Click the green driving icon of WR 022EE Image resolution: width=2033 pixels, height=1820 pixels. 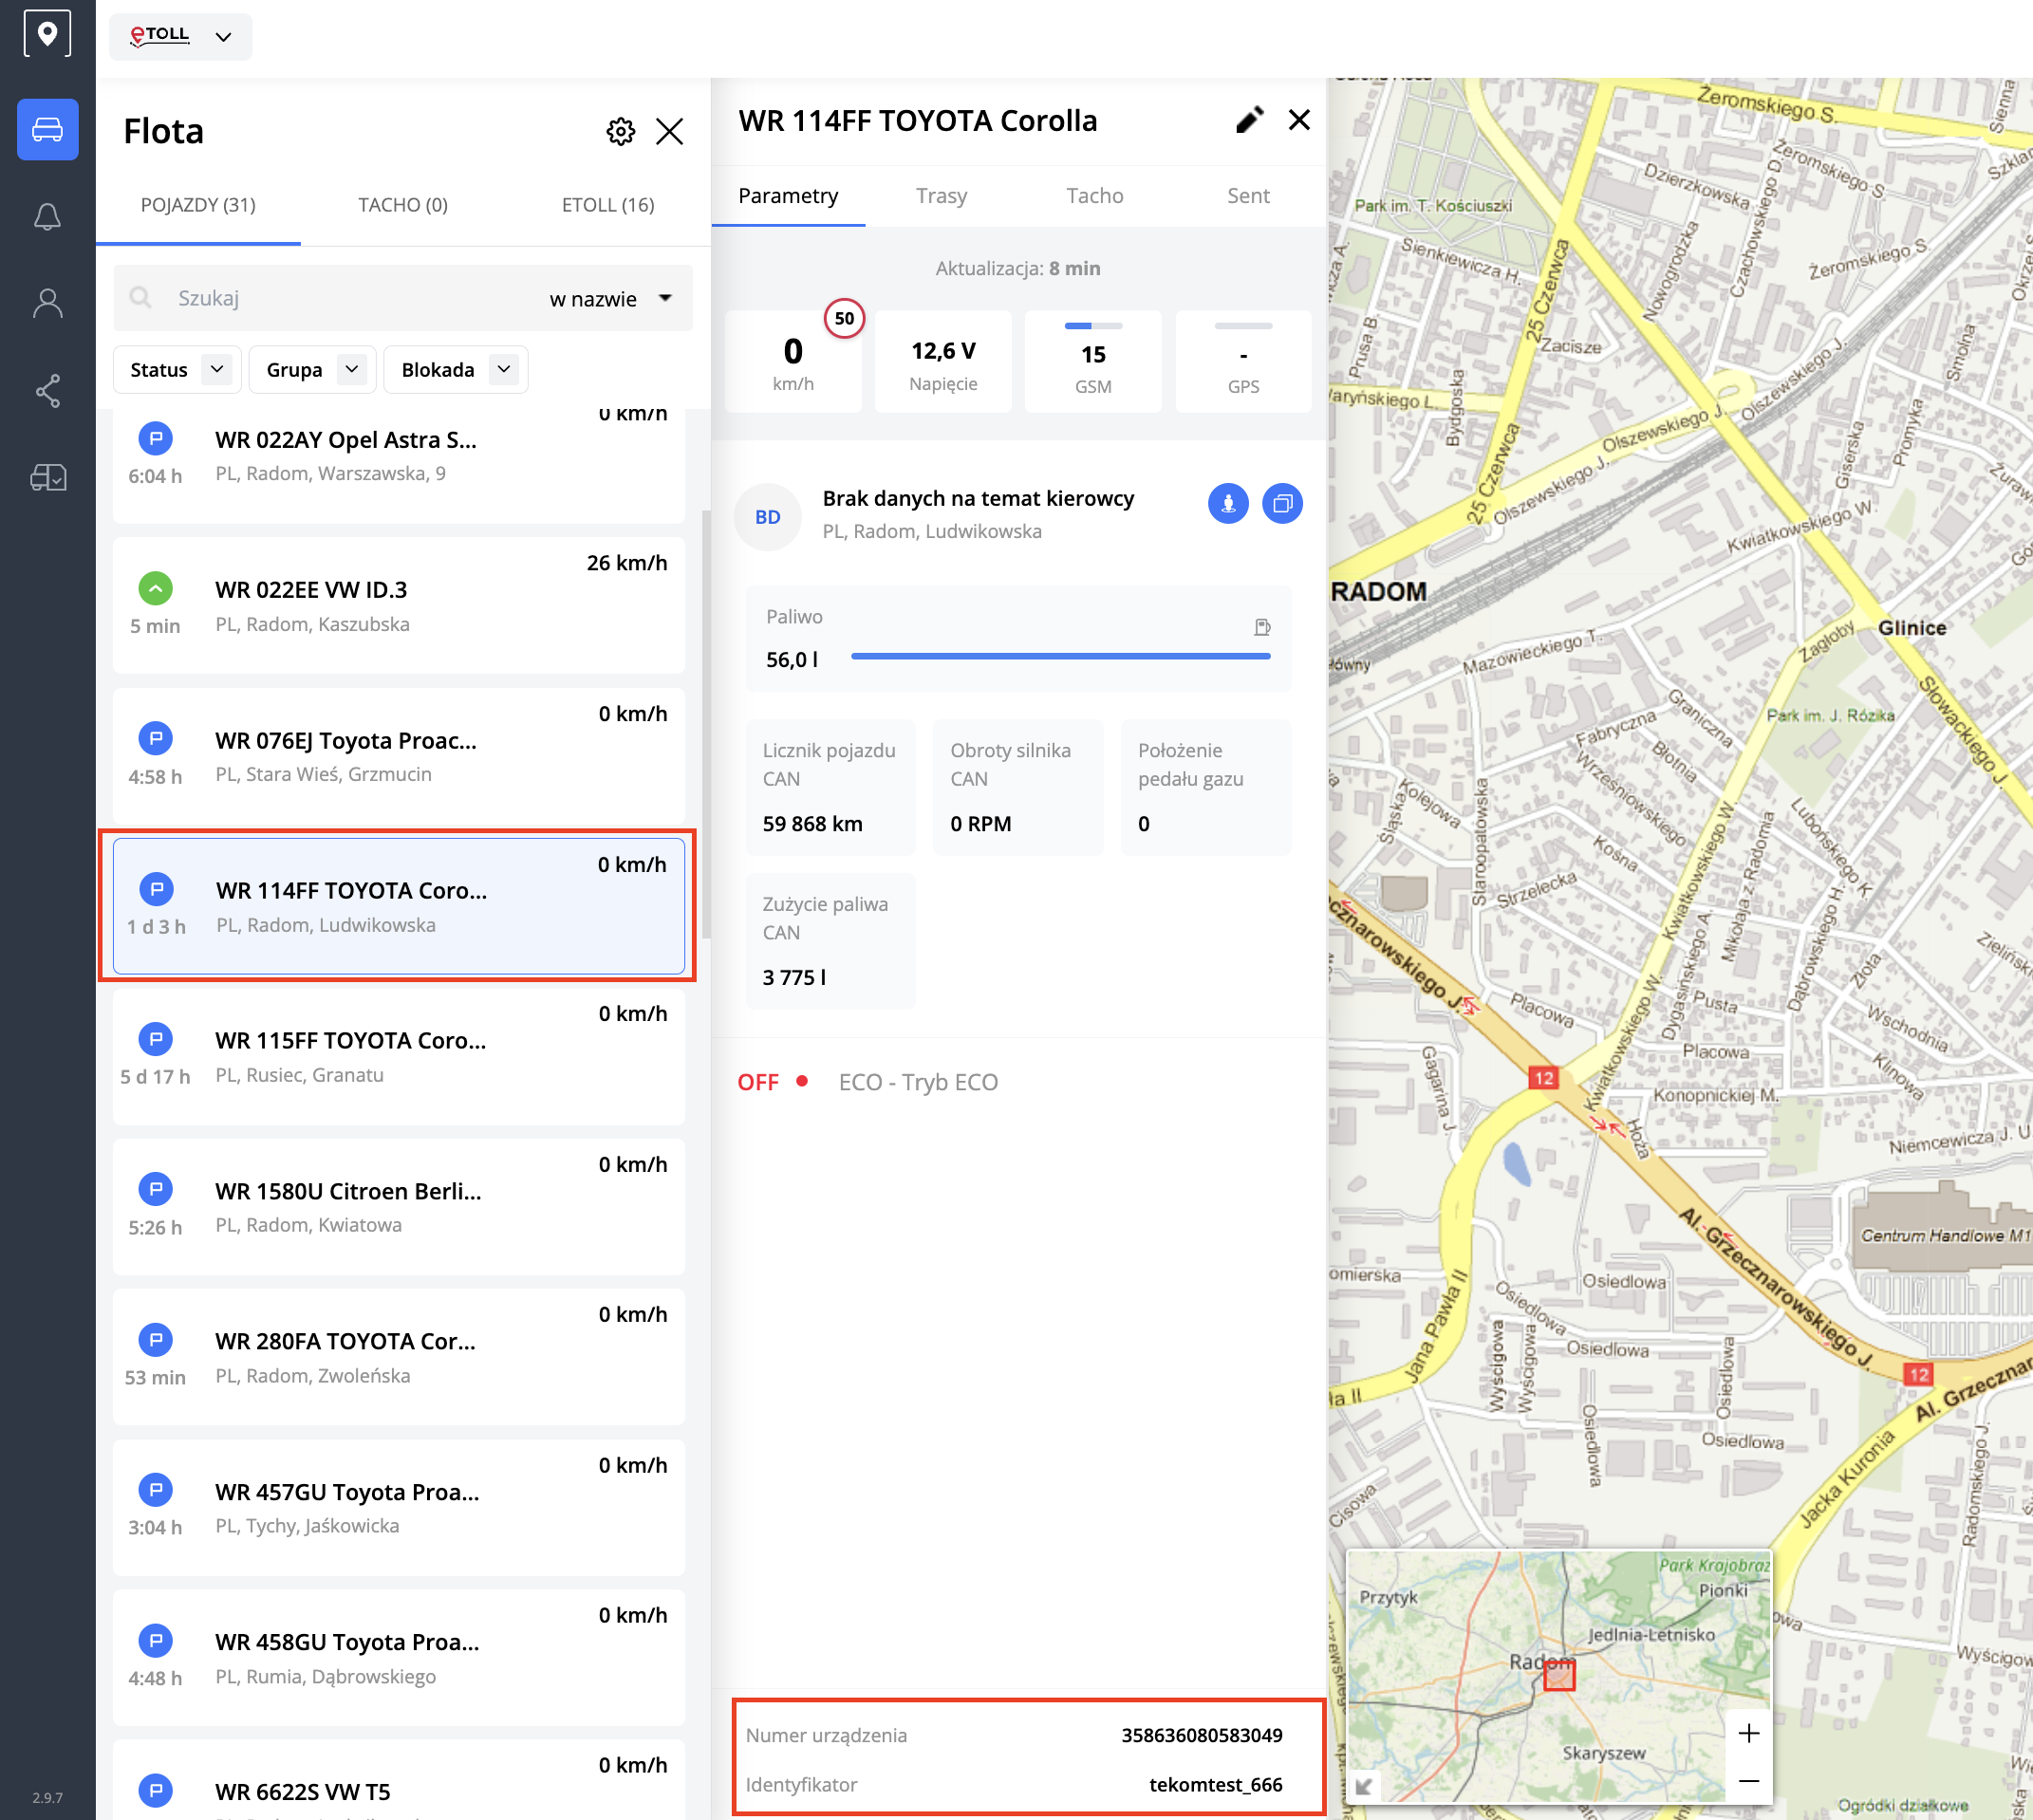(x=155, y=588)
